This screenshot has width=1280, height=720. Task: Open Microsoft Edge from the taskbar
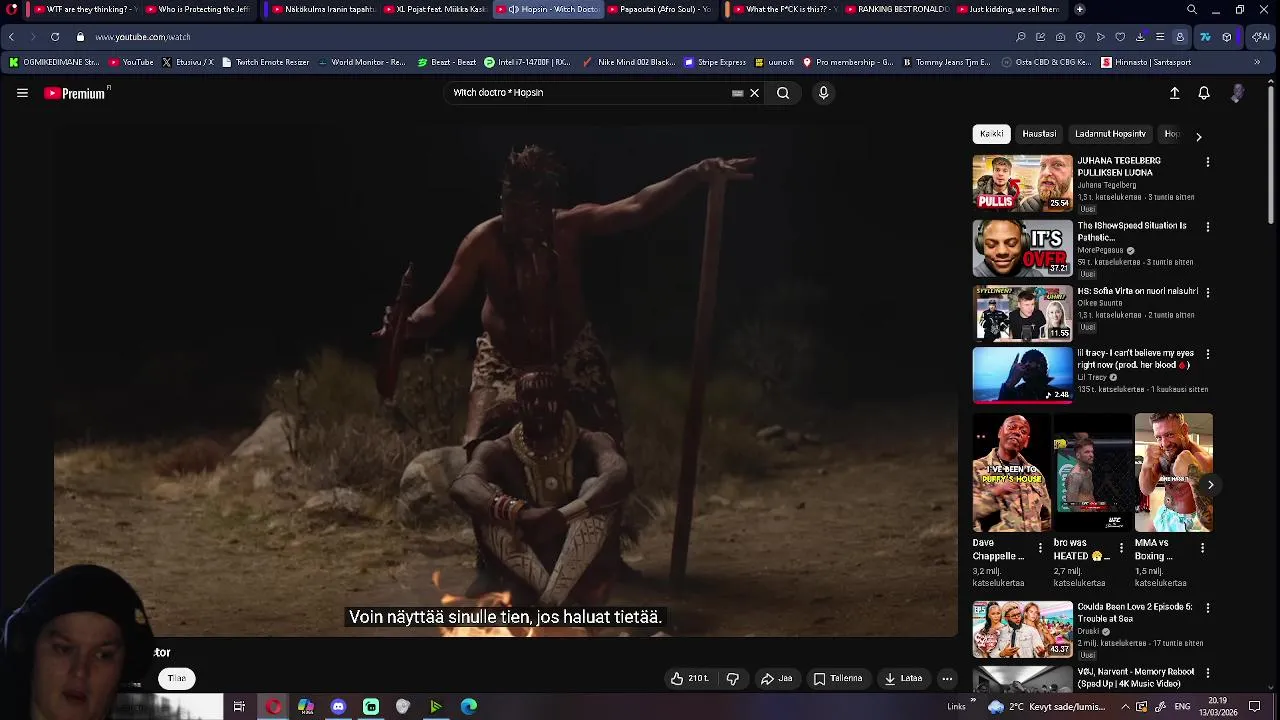[x=468, y=707]
